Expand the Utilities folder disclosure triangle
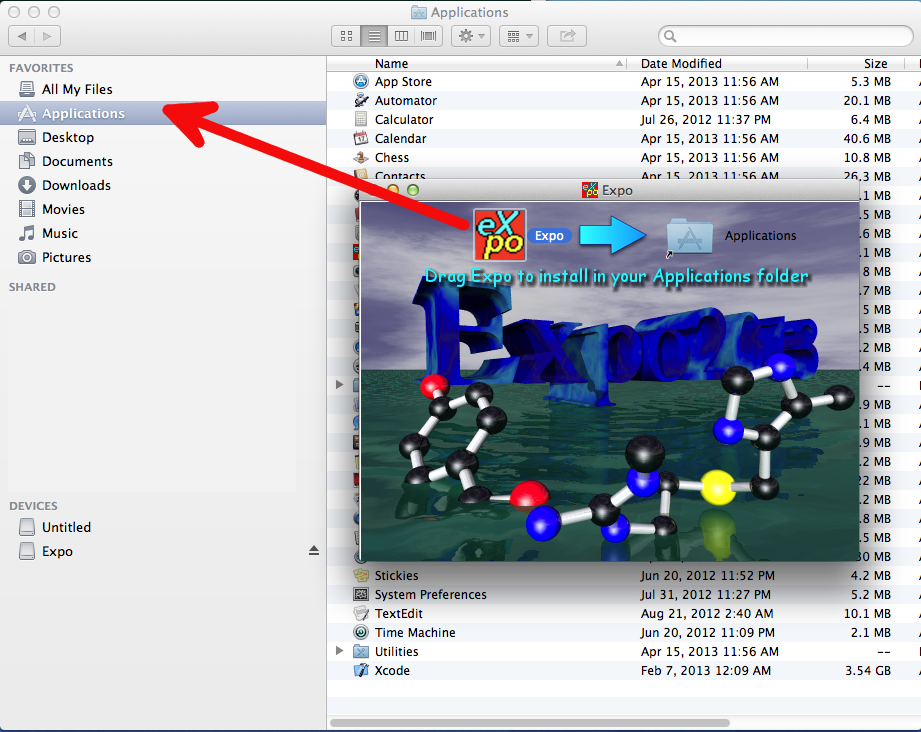Viewport: 921px width, 732px height. click(x=339, y=651)
